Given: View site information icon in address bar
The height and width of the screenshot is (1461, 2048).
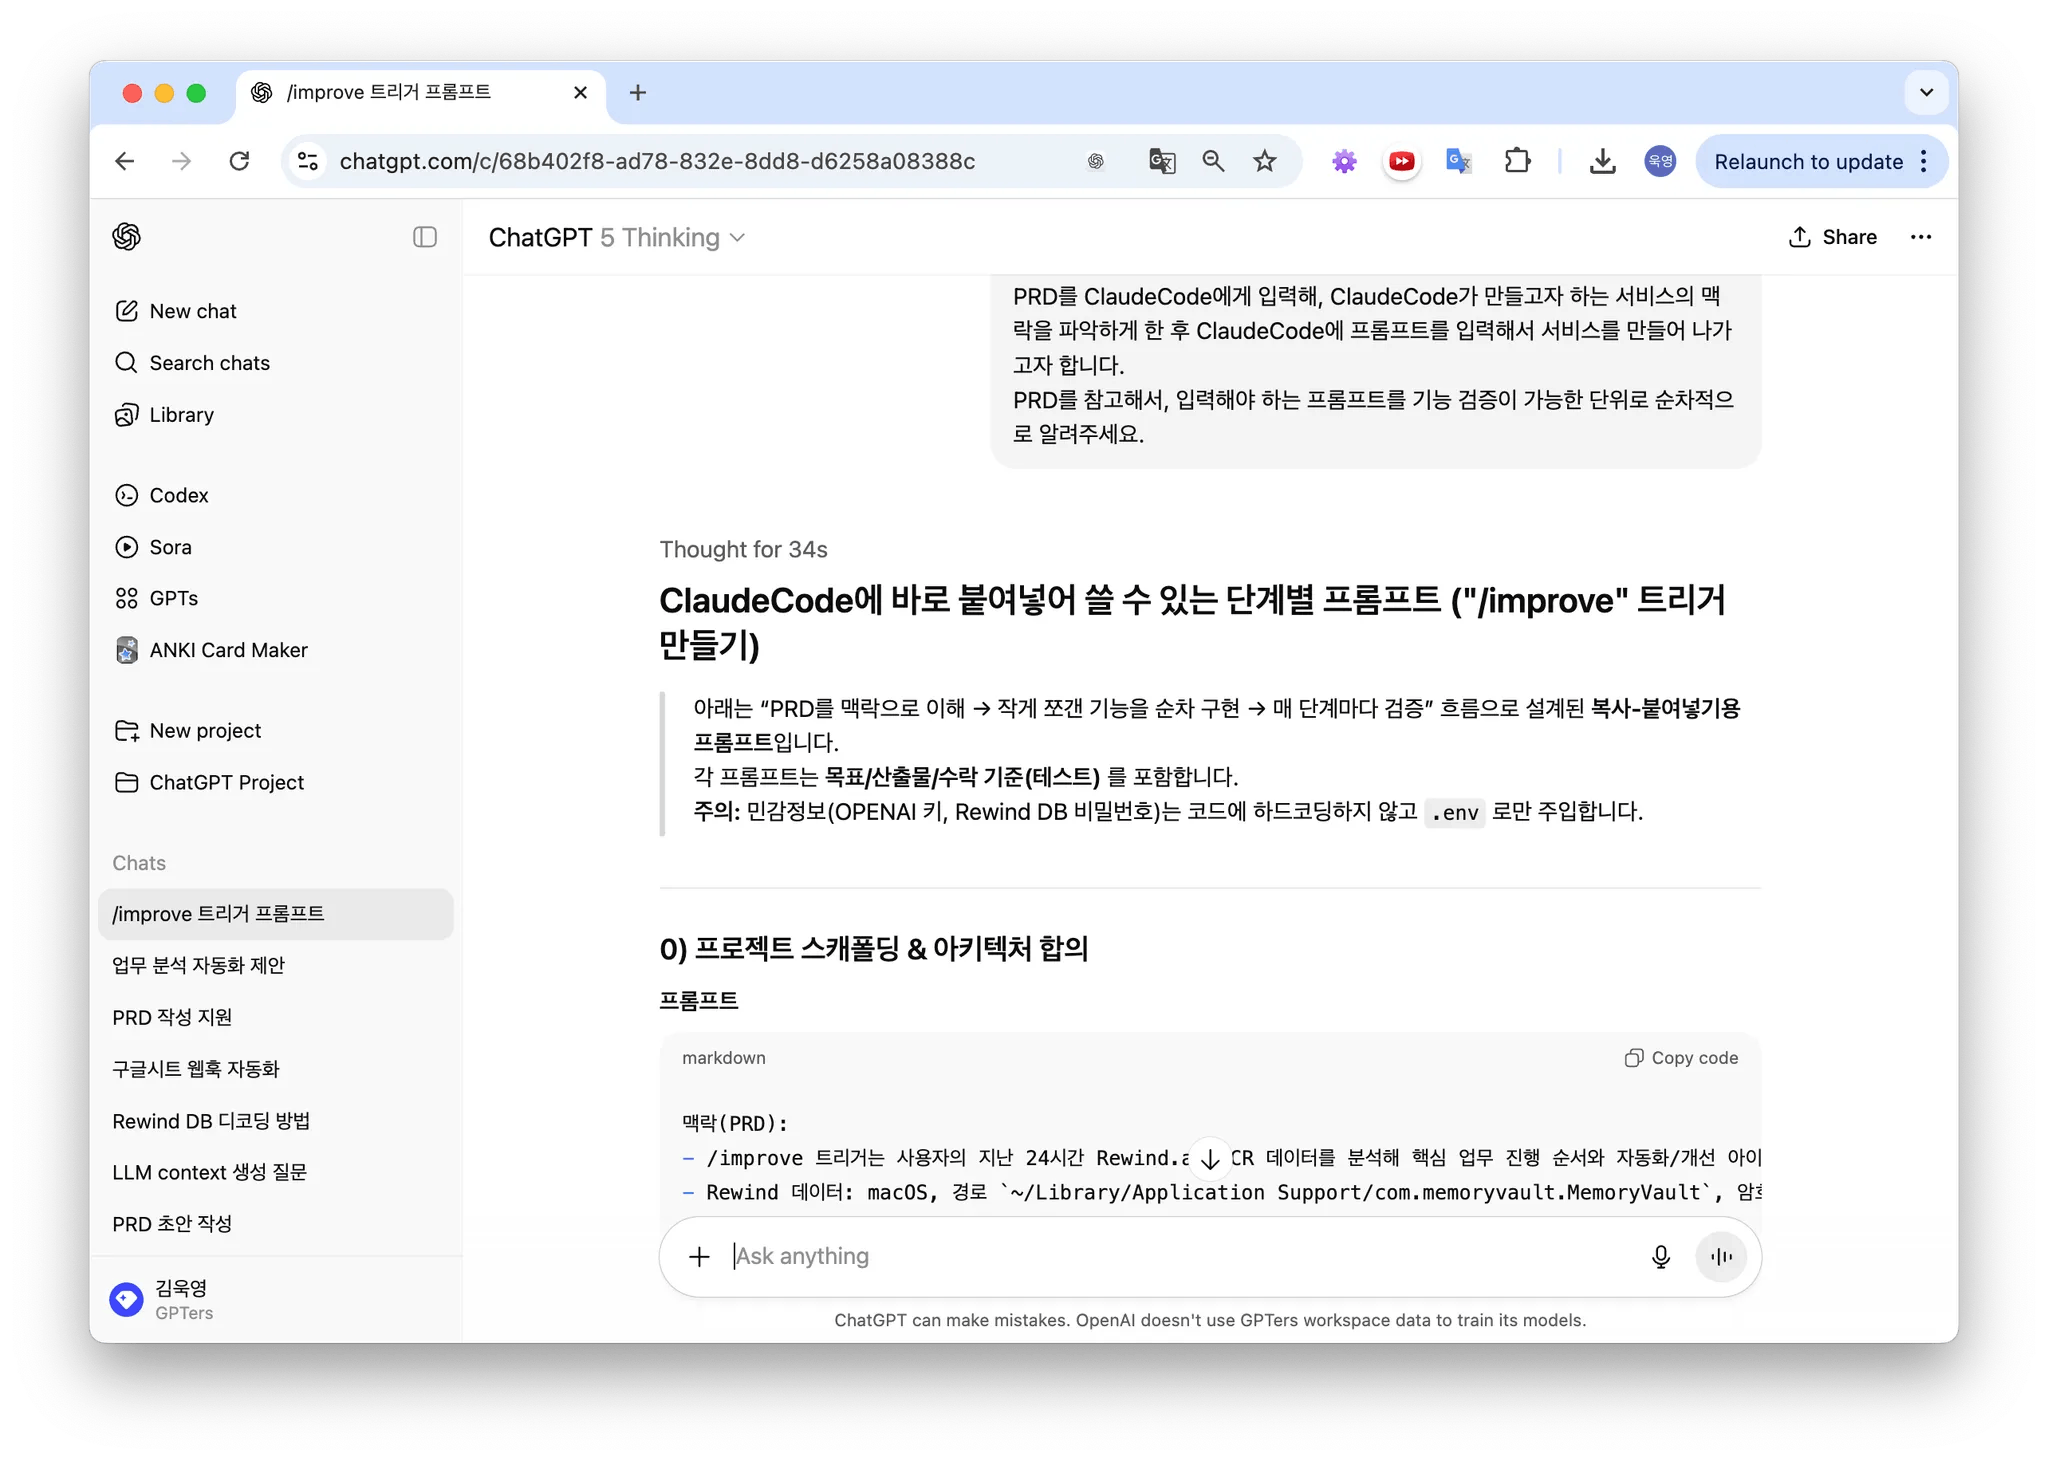Looking at the screenshot, I should point(308,161).
